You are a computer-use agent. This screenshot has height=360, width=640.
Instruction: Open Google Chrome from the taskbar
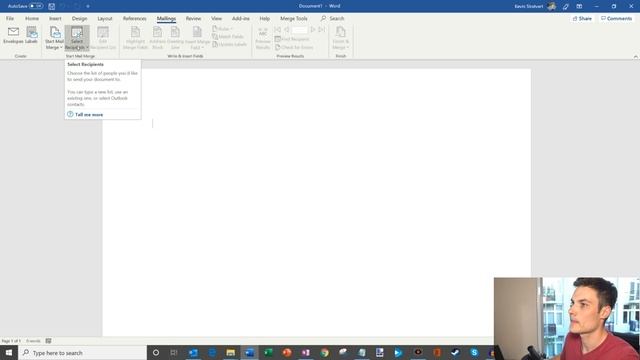point(324,353)
